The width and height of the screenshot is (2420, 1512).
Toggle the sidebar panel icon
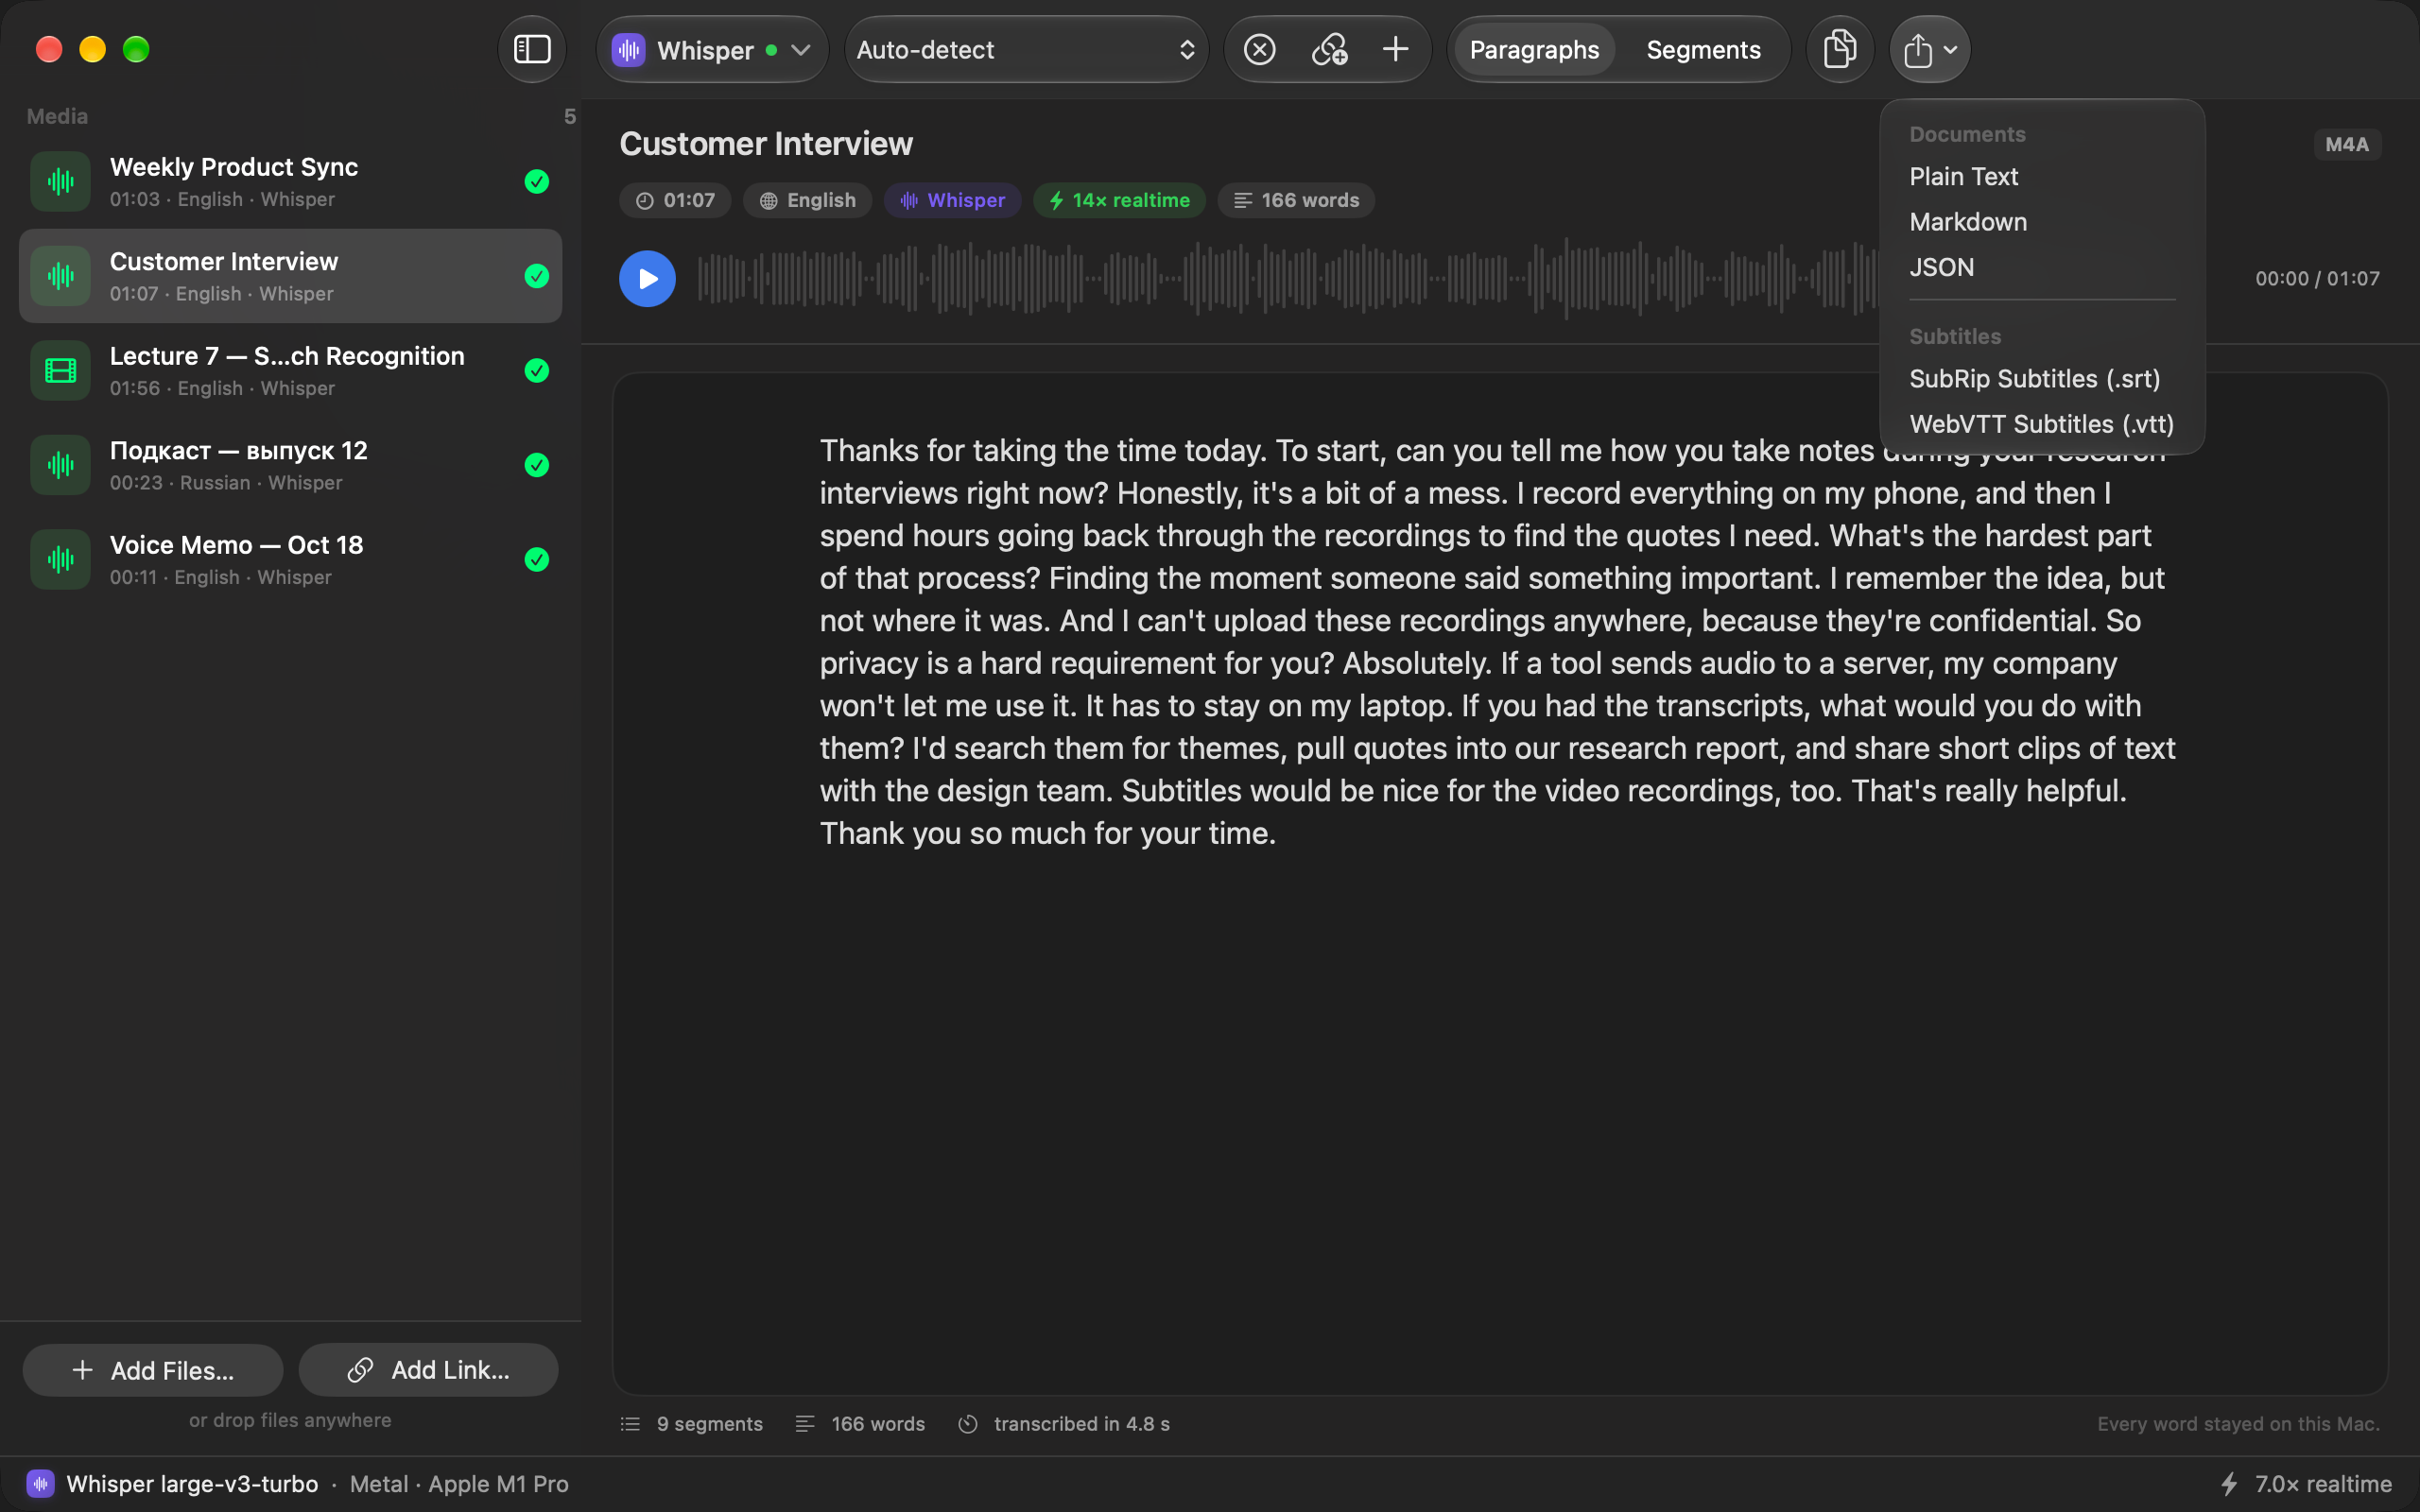[x=532, y=49]
